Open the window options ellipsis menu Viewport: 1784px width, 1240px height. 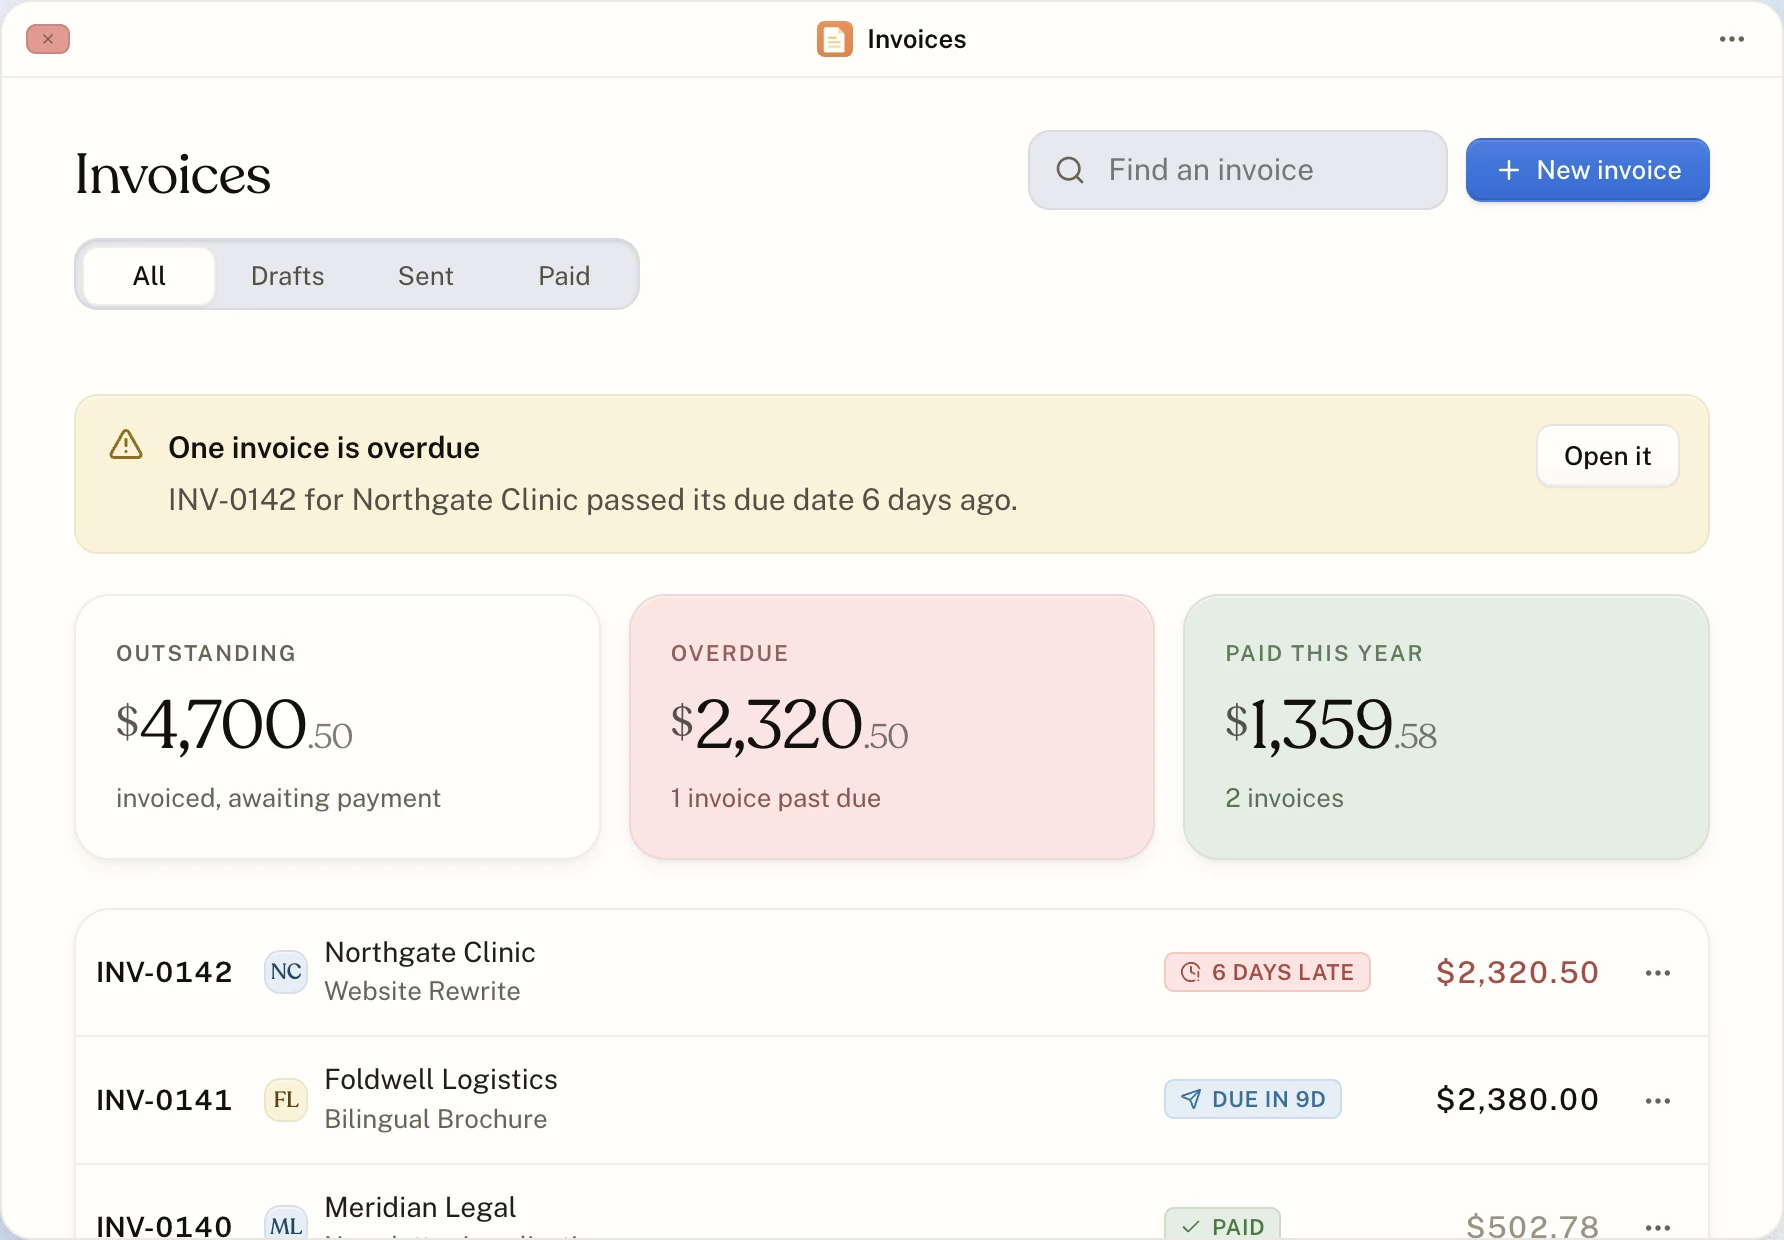tap(1731, 39)
